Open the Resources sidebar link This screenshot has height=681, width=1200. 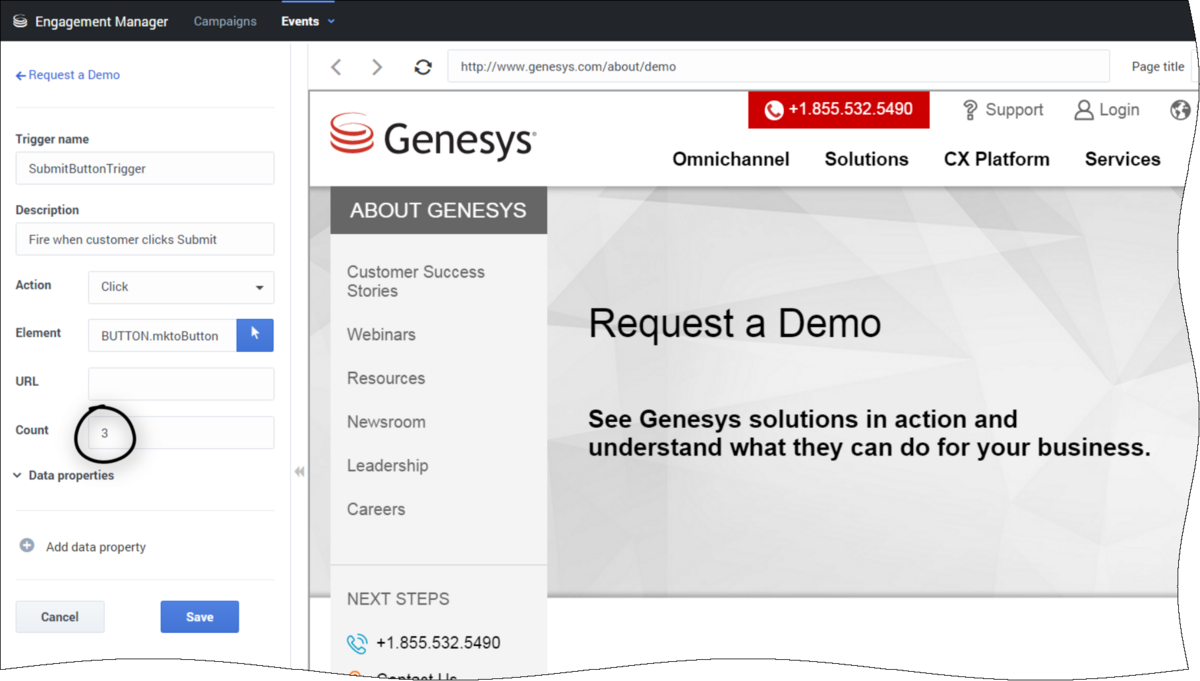pos(386,378)
